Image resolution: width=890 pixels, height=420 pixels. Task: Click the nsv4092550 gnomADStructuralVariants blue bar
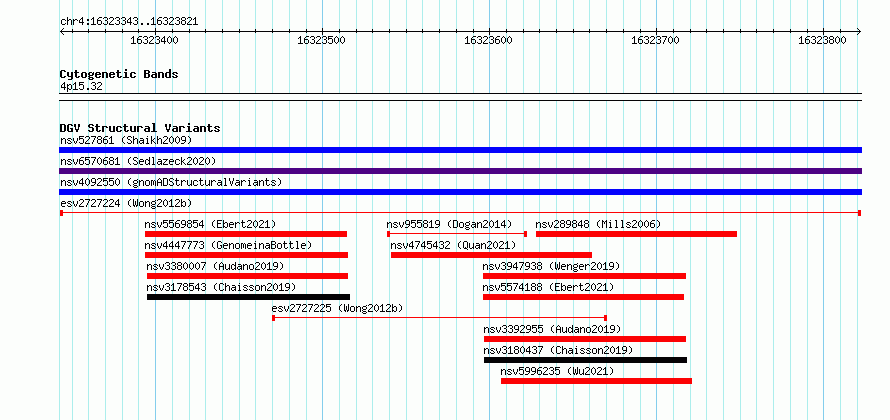coord(460,192)
